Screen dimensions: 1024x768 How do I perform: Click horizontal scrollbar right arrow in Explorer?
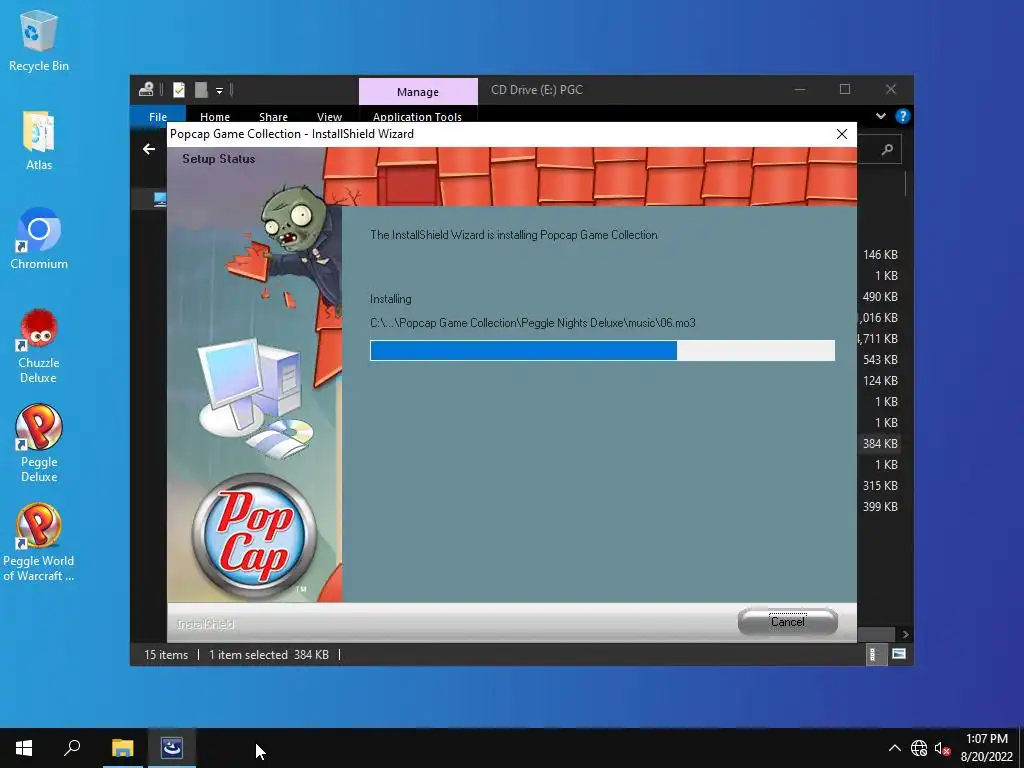(905, 634)
